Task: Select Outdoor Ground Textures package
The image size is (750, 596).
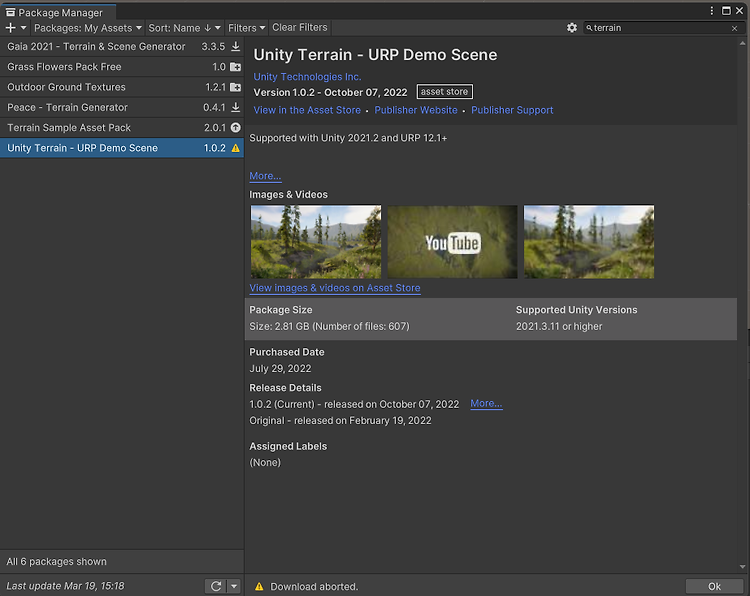Action: pos(121,87)
